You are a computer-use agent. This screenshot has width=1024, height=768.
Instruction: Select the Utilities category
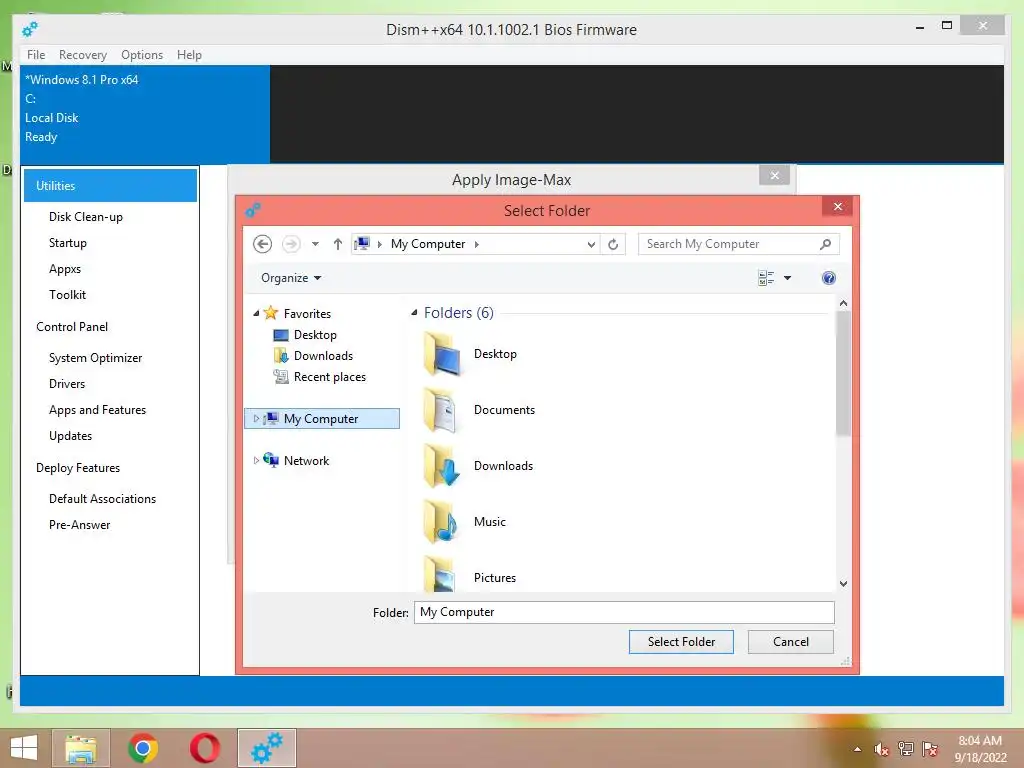(x=110, y=185)
